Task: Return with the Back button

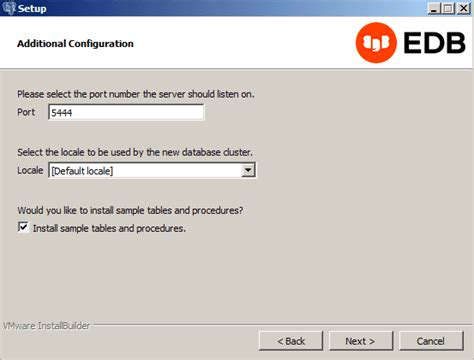Action: click(291, 341)
